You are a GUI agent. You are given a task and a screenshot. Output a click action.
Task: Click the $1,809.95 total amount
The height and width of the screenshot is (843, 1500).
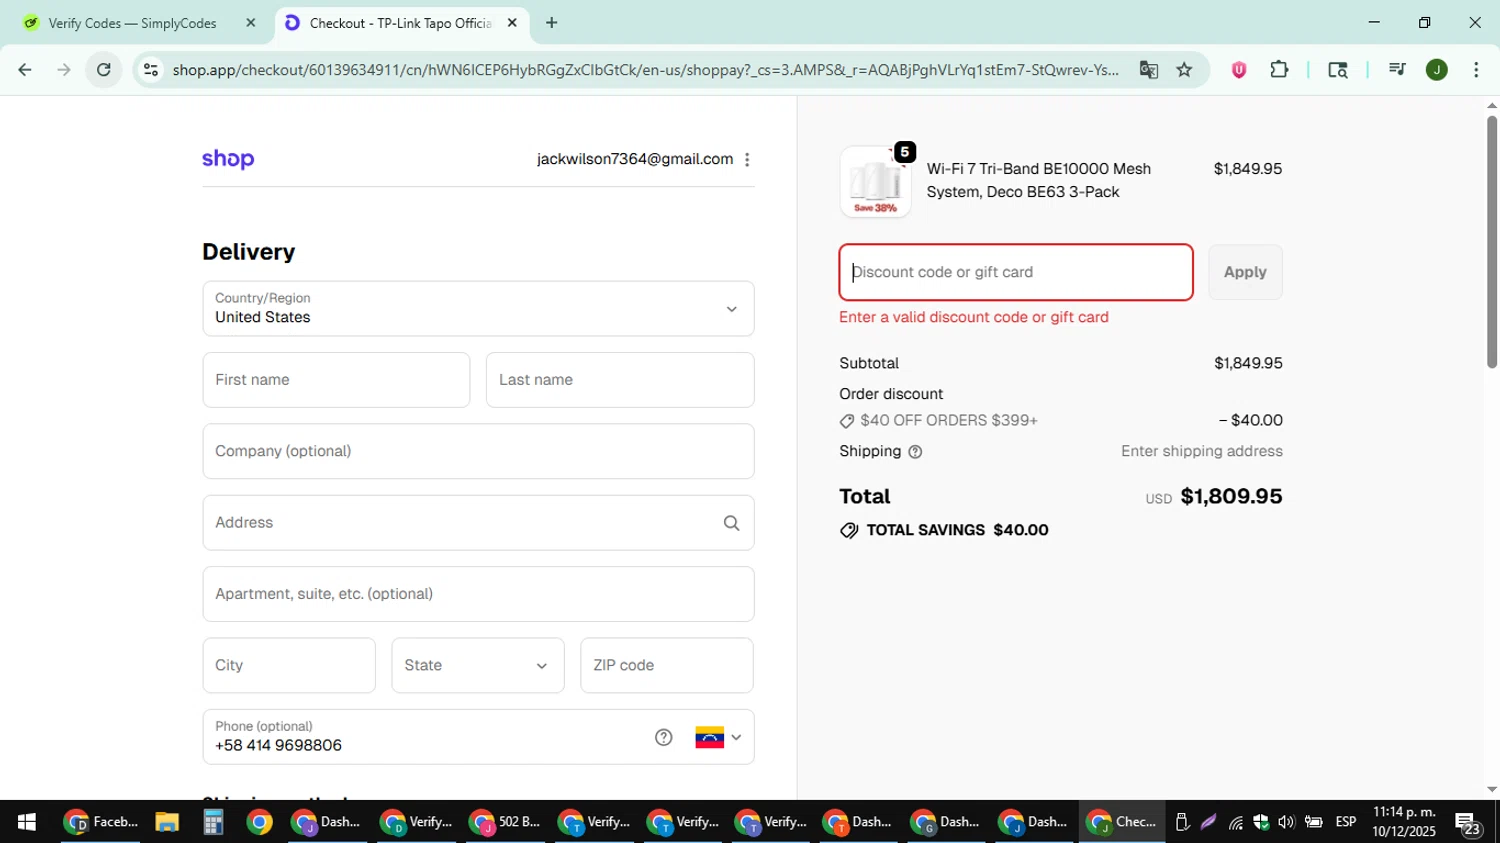tap(1231, 497)
